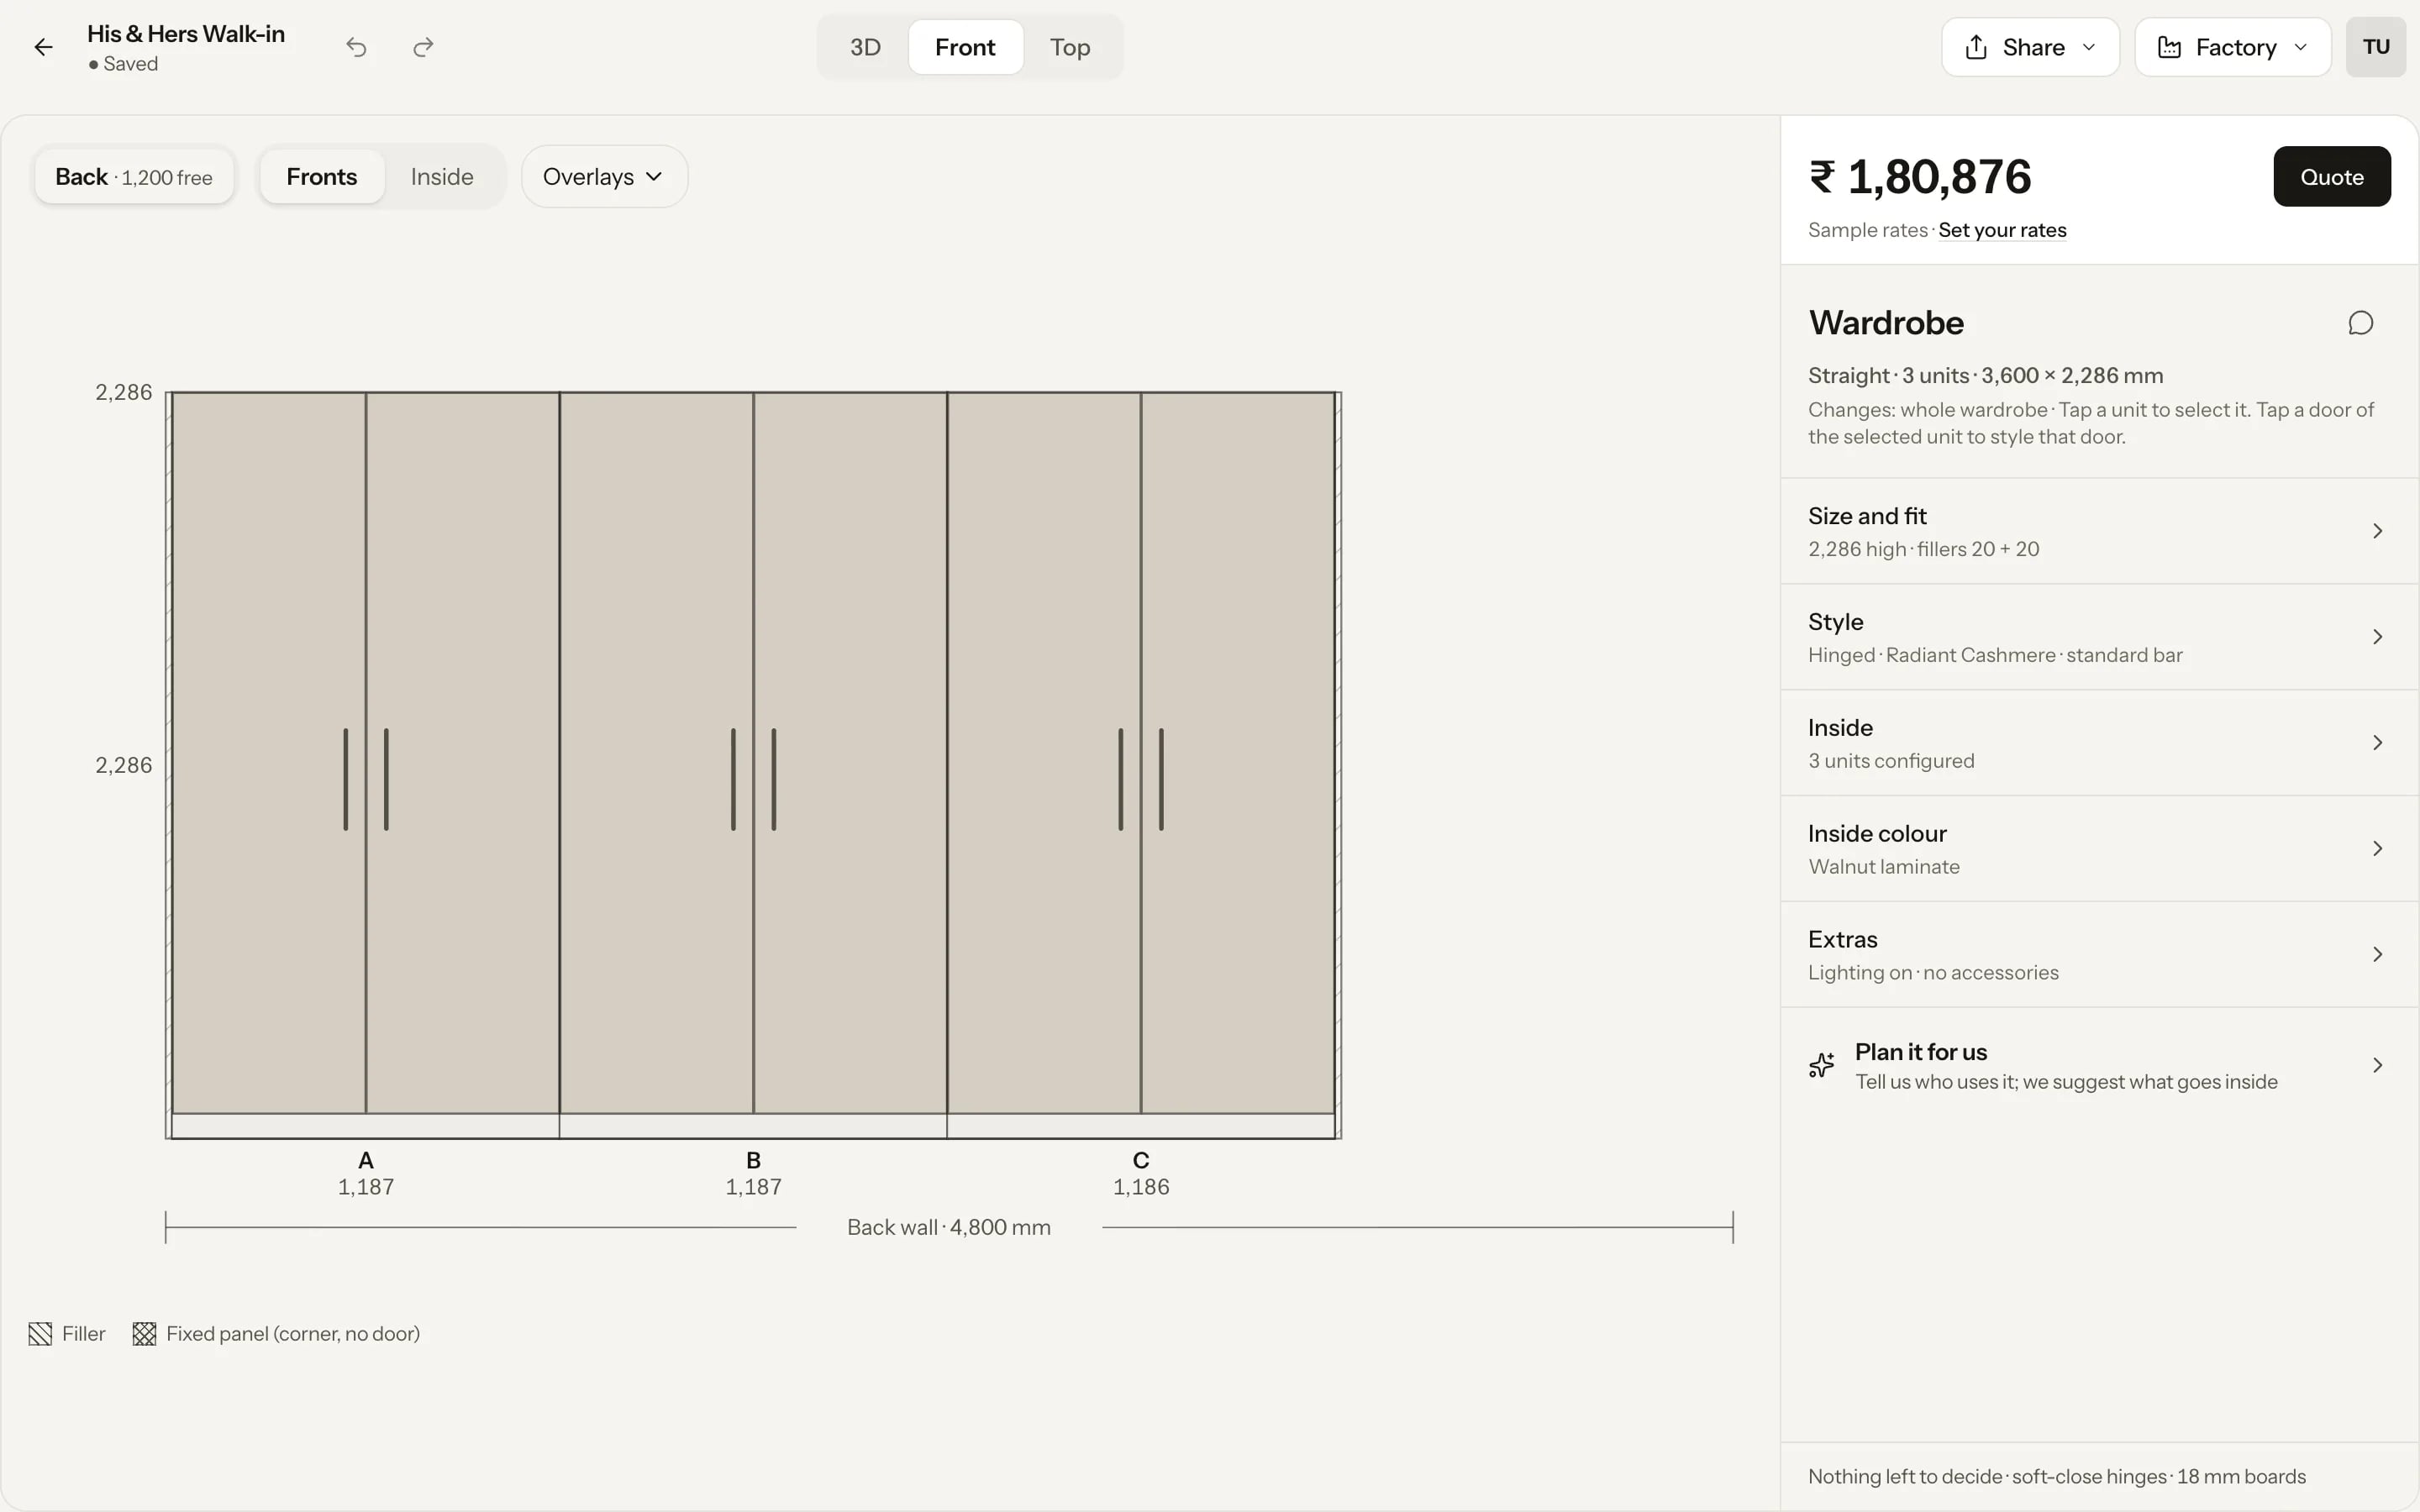2420x1512 pixels.
Task: Click the unit A label 1,187
Action: (x=366, y=1187)
